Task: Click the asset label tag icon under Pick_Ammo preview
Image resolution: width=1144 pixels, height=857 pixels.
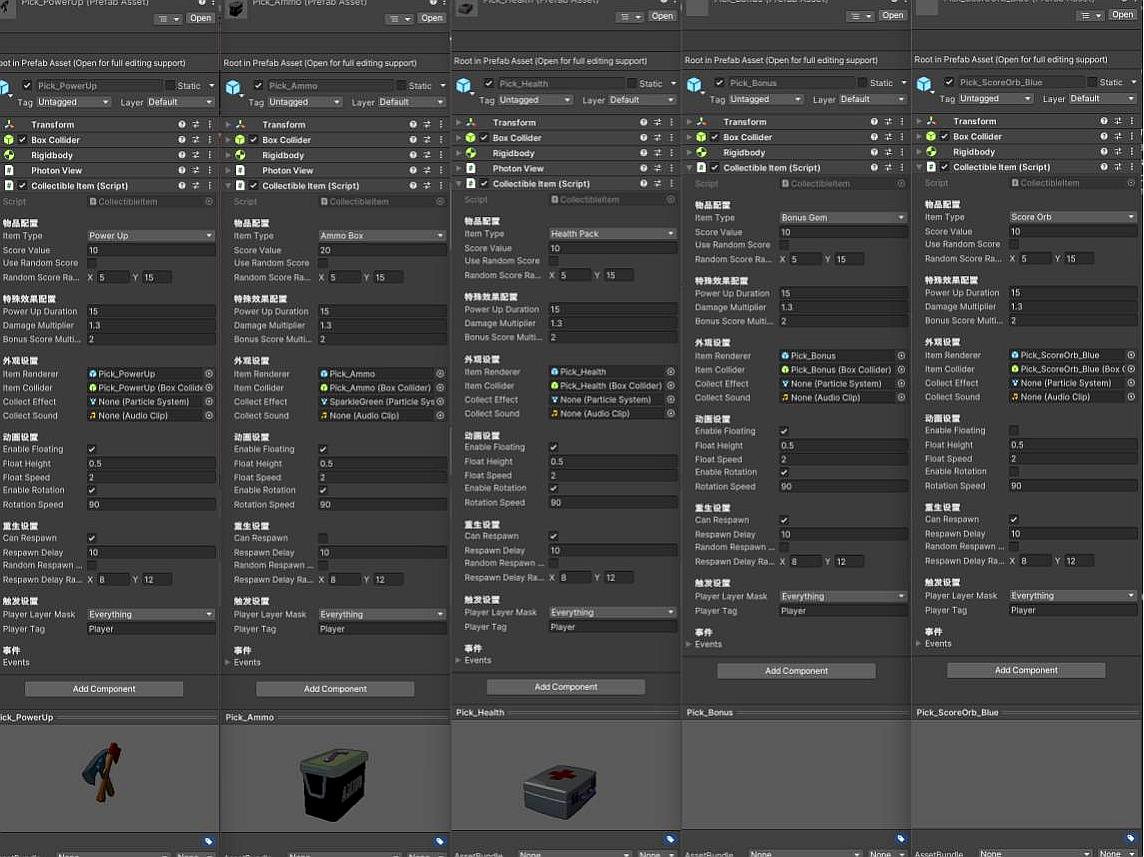Action: coord(439,841)
